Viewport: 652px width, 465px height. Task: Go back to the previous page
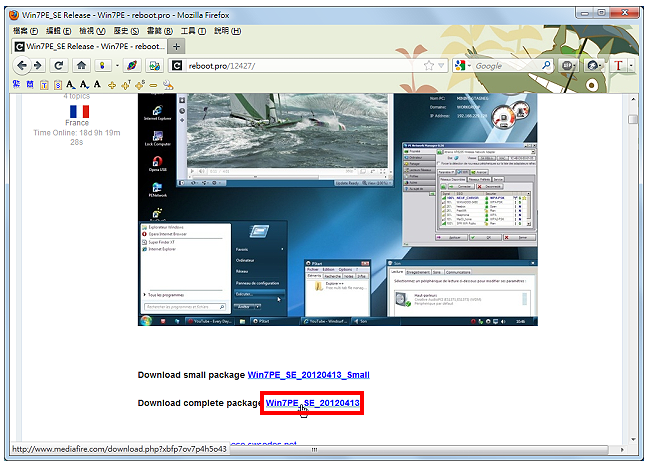point(22,65)
